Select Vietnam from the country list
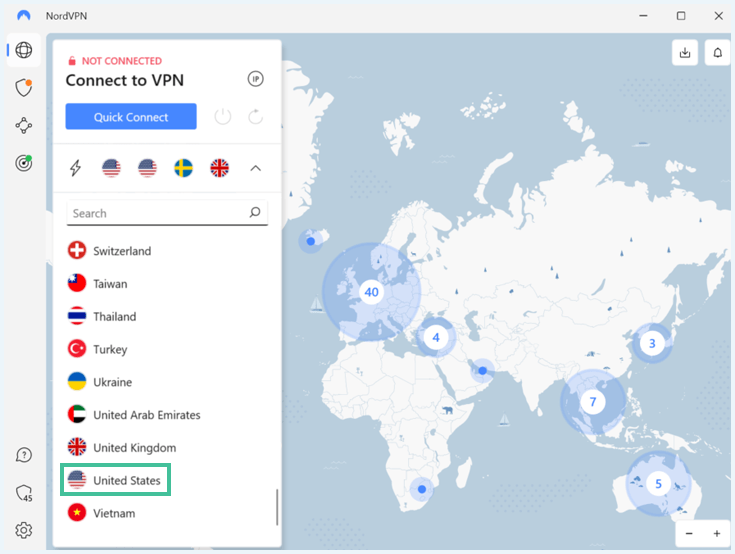This screenshot has height=554, width=735. [167, 513]
